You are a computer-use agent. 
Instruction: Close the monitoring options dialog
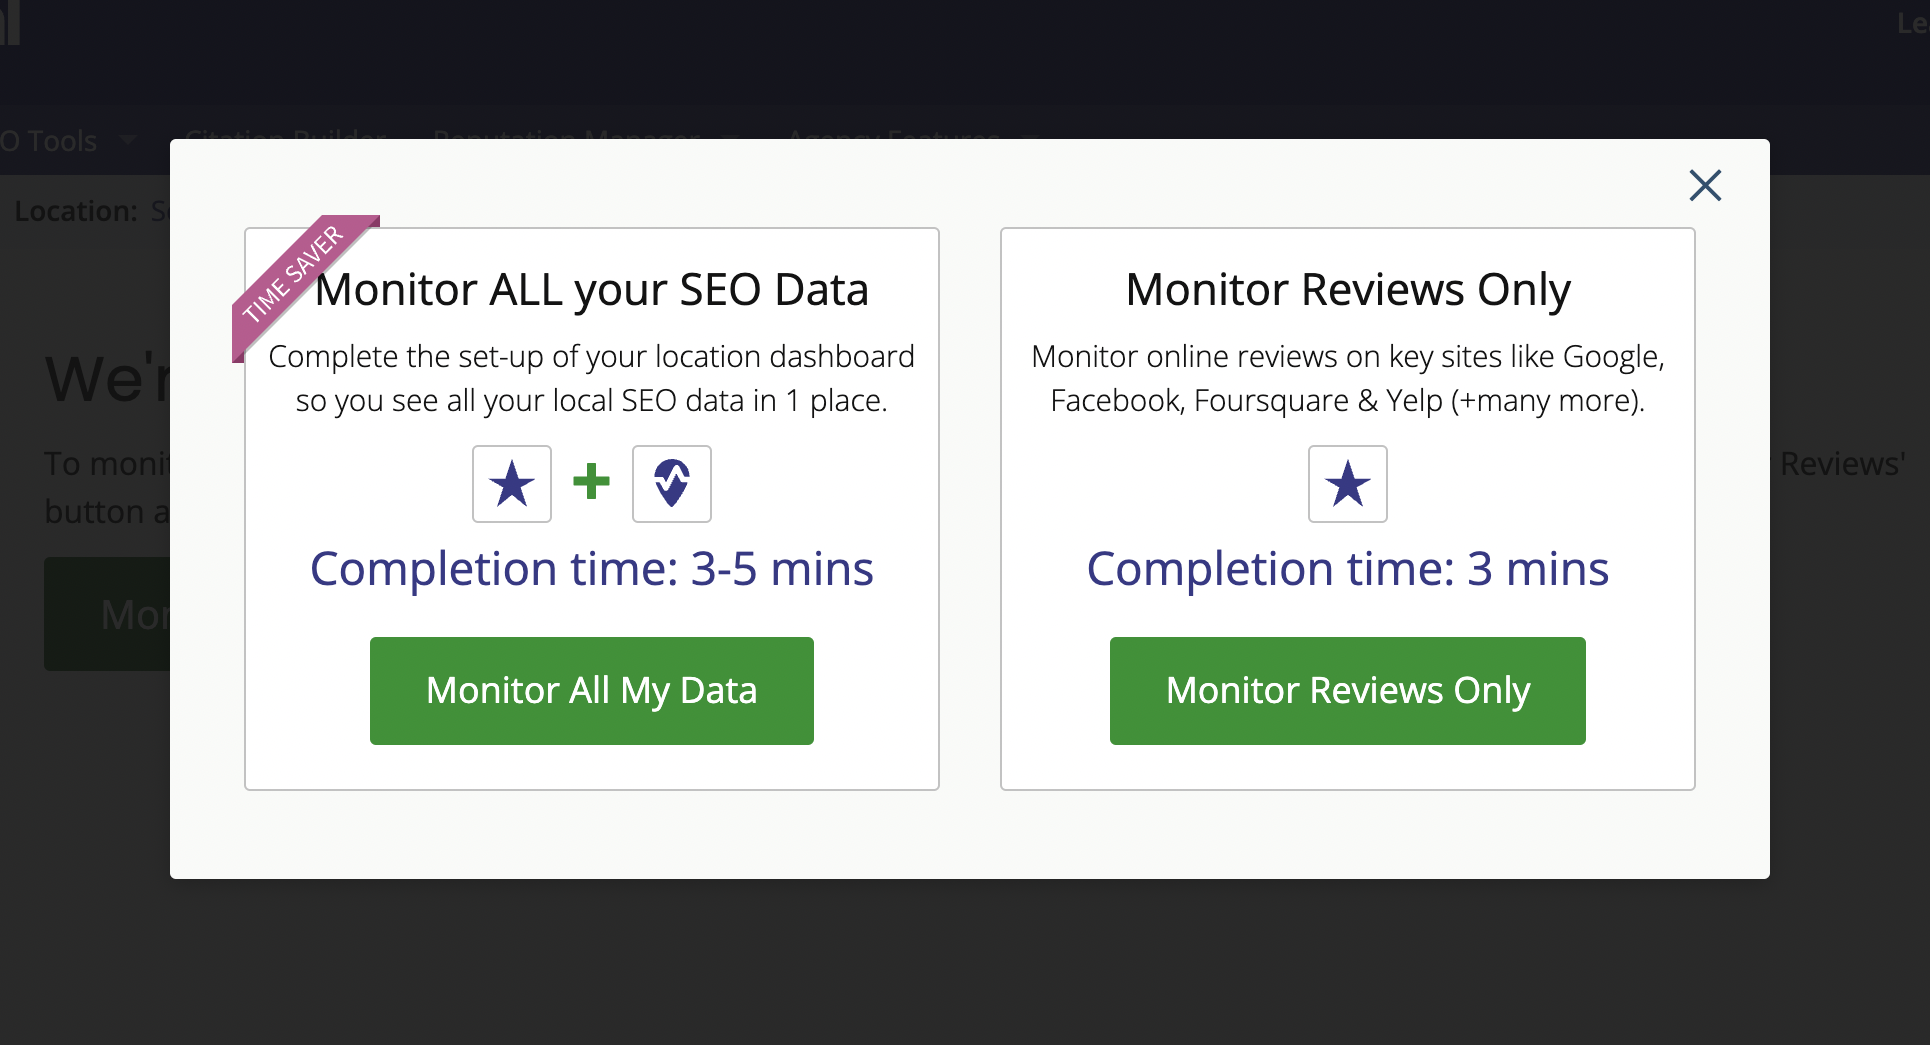[1705, 185]
